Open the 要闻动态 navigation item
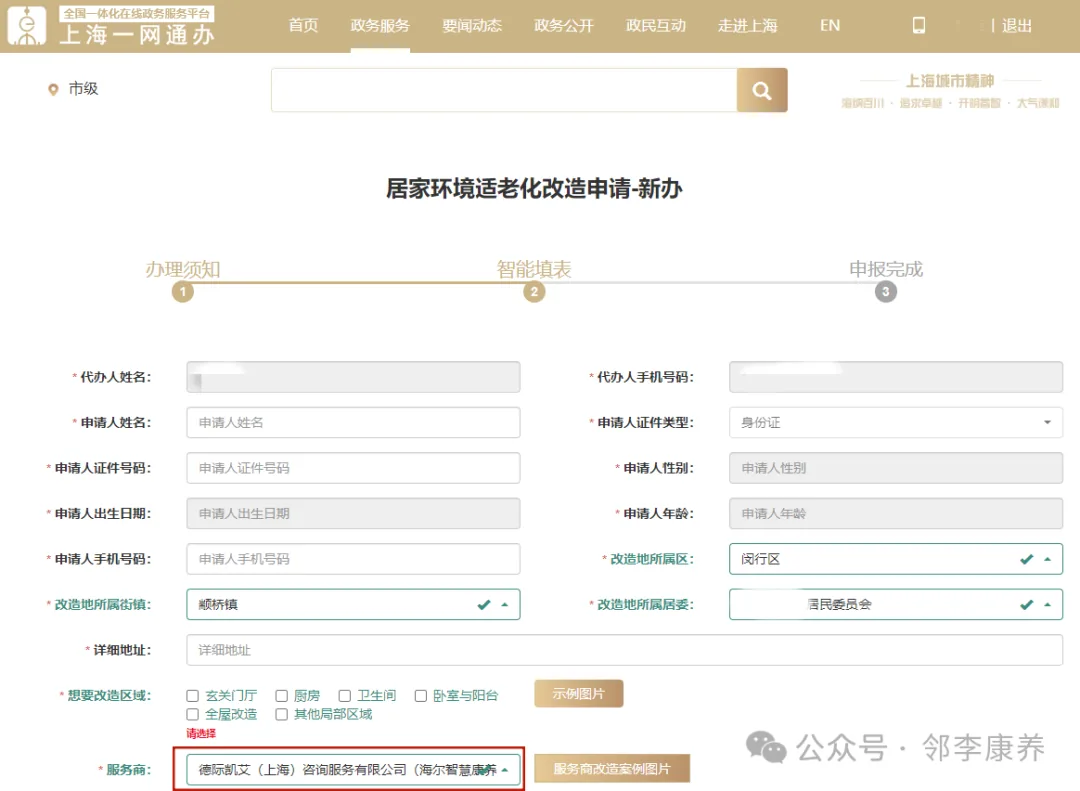This screenshot has width=1080, height=791. click(x=472, y=25)
